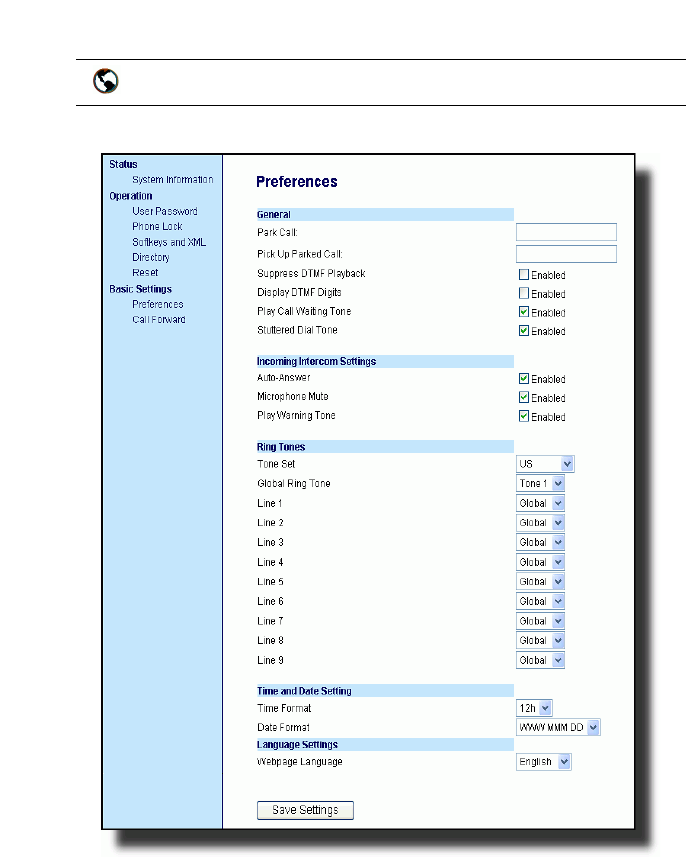Screen dimensions: 686x857
Task: Open the Phone Lock page
Action: 157,226
